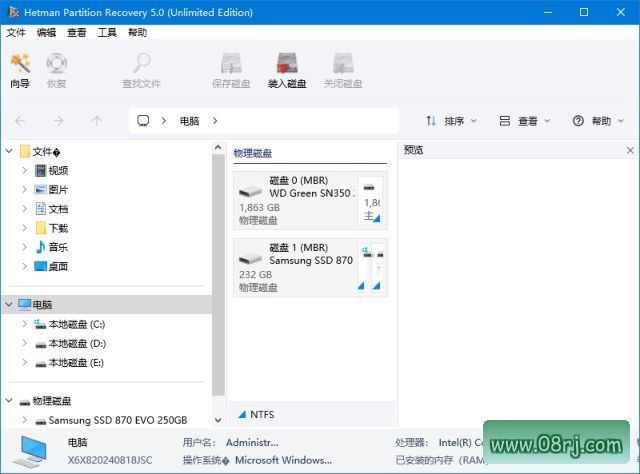
Task: Minimize the Hetman Partition Recovery window
Action: click(x=548, y=12)
